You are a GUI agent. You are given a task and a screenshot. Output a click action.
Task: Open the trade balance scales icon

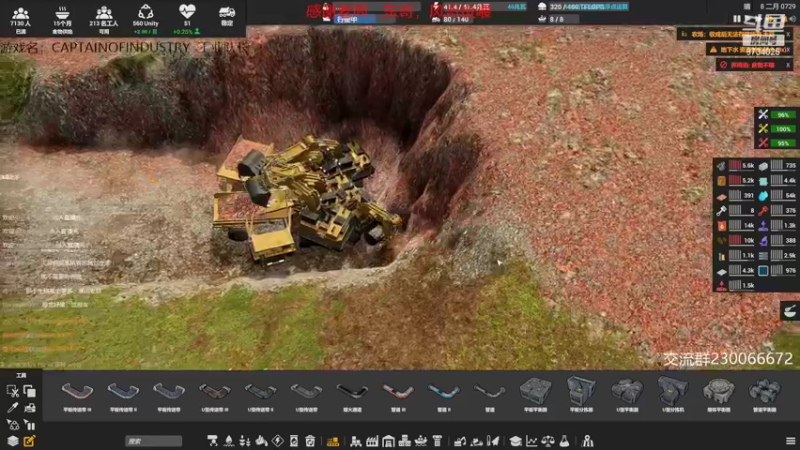[x=548, y=441]
